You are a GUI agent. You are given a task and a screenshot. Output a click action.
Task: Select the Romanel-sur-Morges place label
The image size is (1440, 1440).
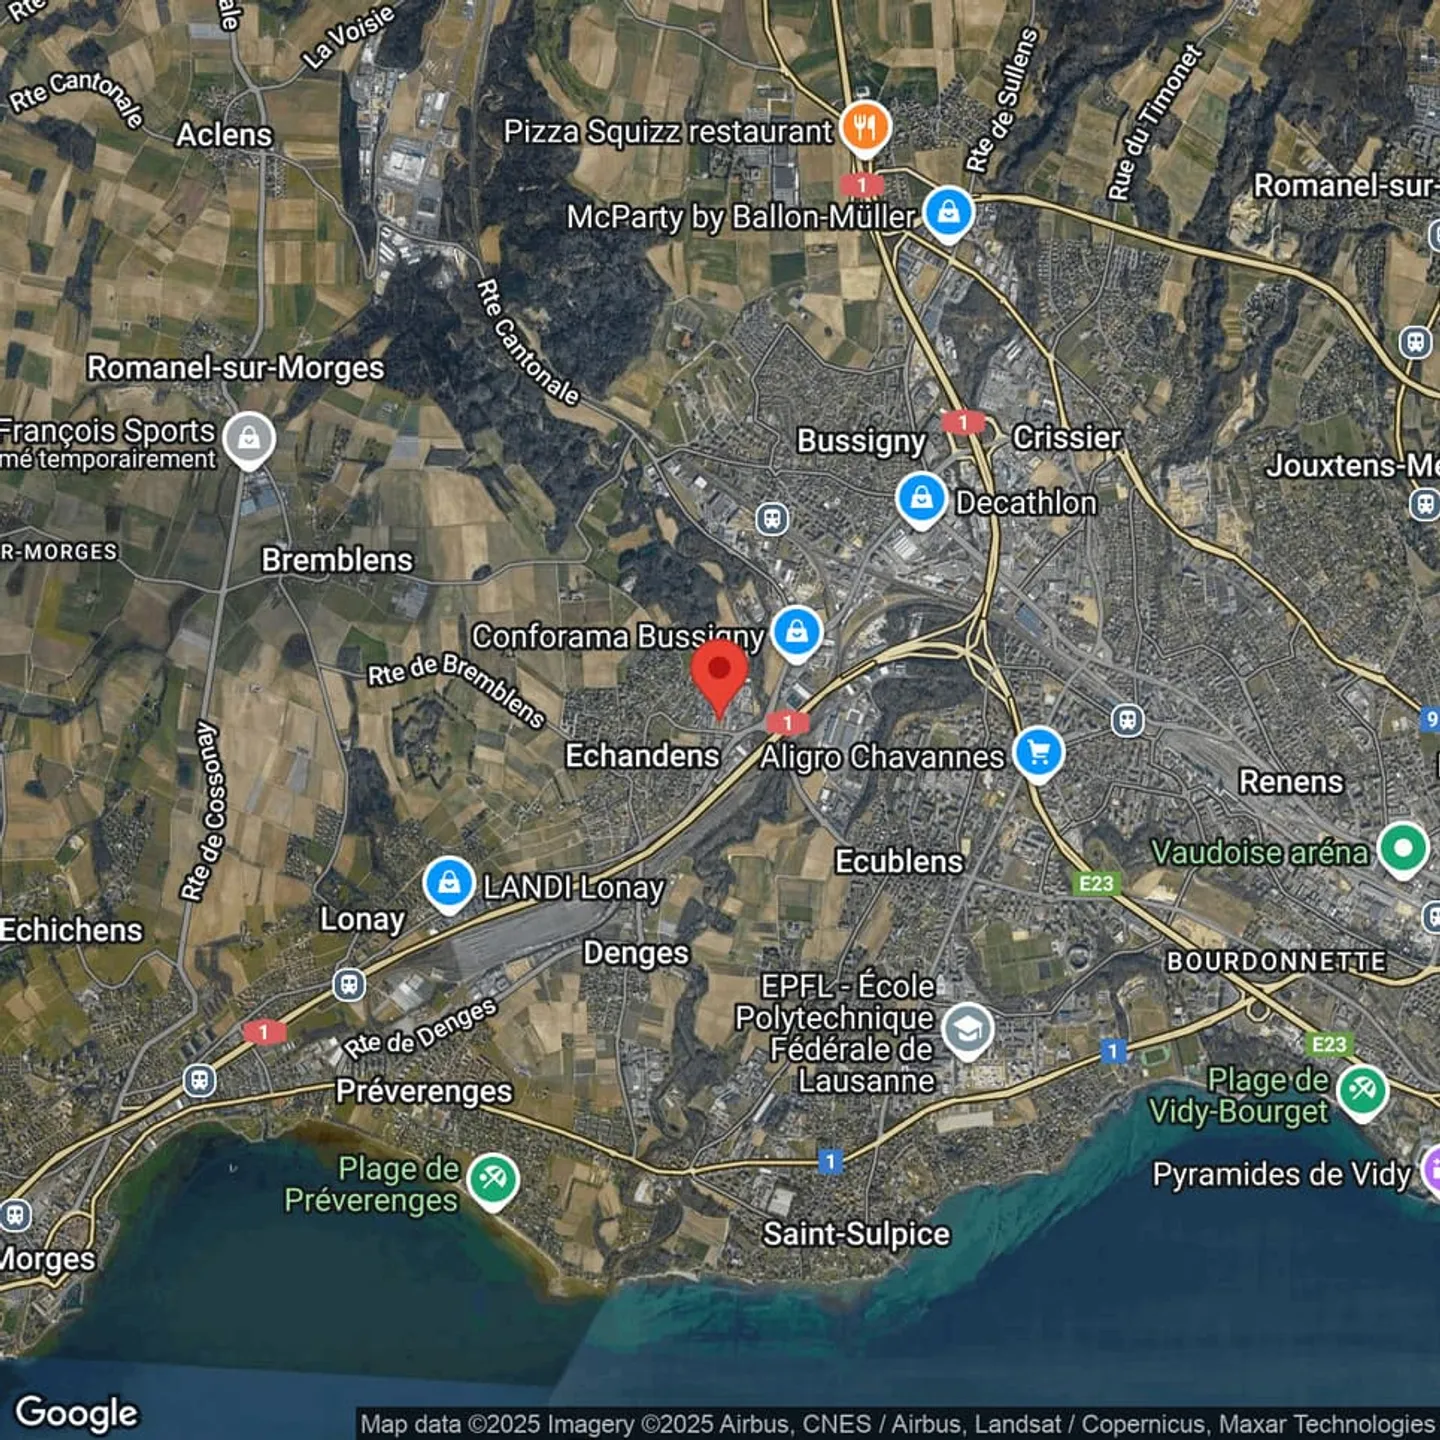pos(235,368)
